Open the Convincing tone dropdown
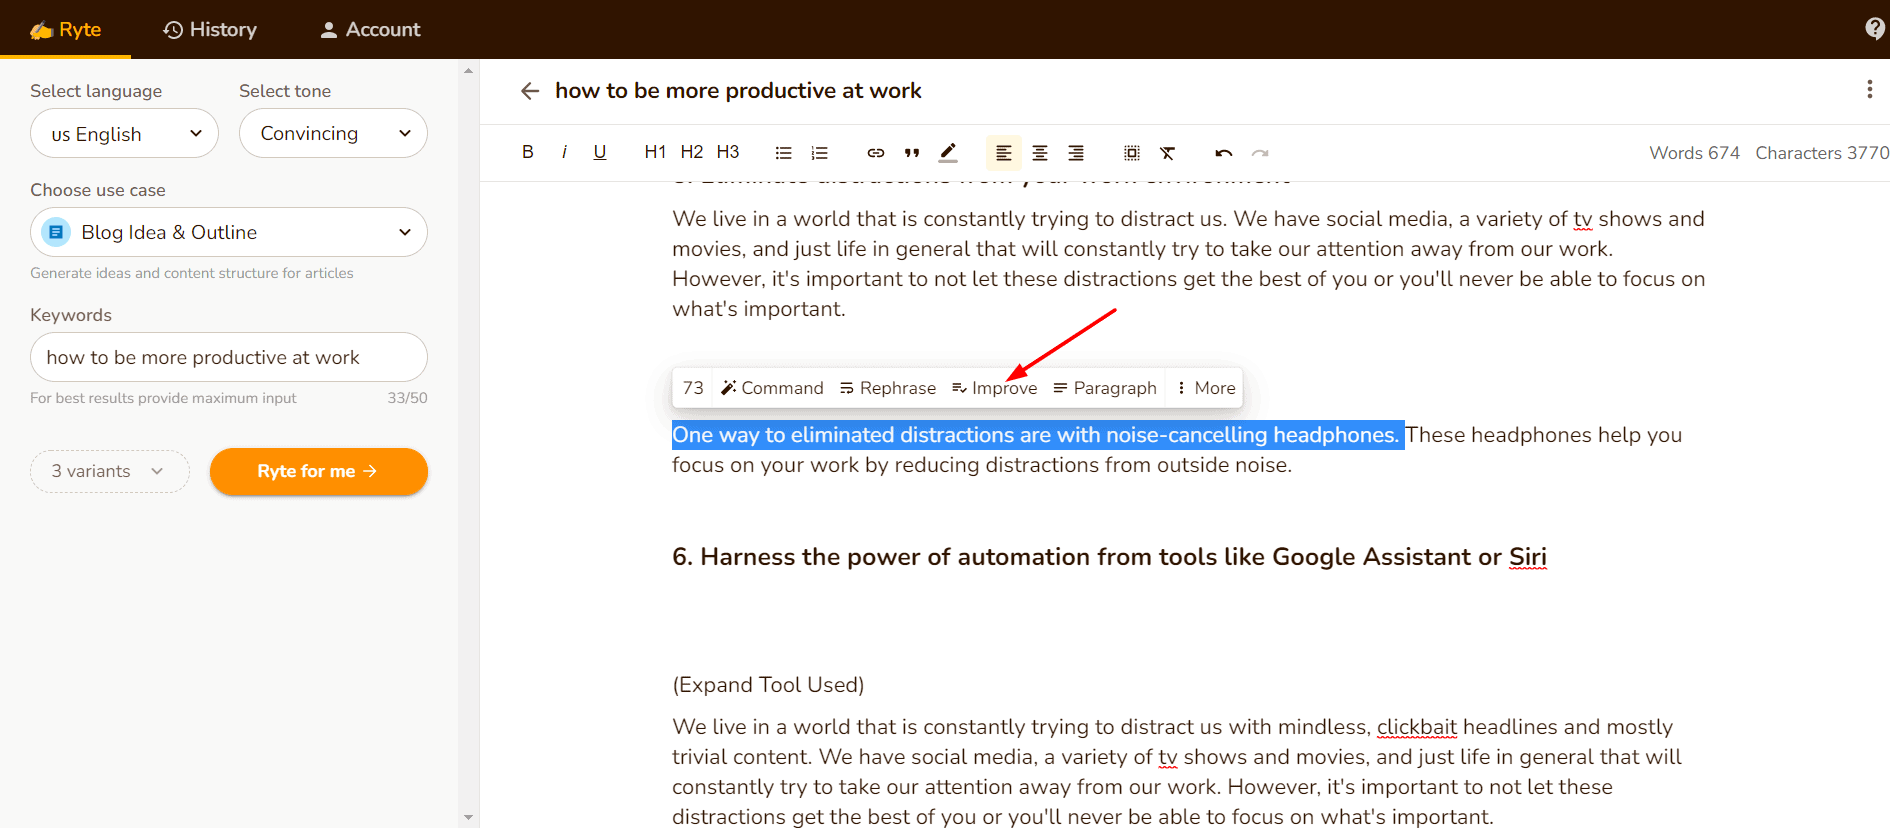This screenshot has width=1890, height=828. pos(333,134)
